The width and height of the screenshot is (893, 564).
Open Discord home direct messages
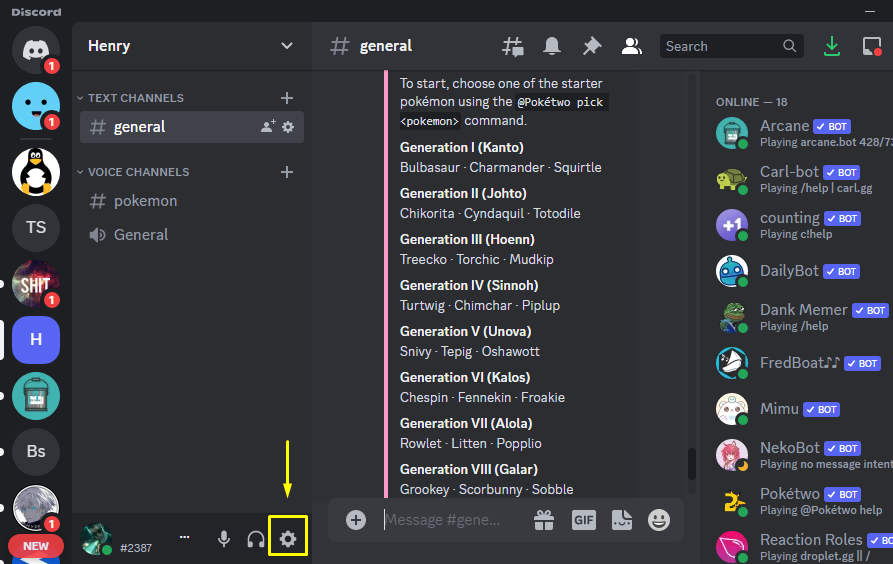[36, 51]
